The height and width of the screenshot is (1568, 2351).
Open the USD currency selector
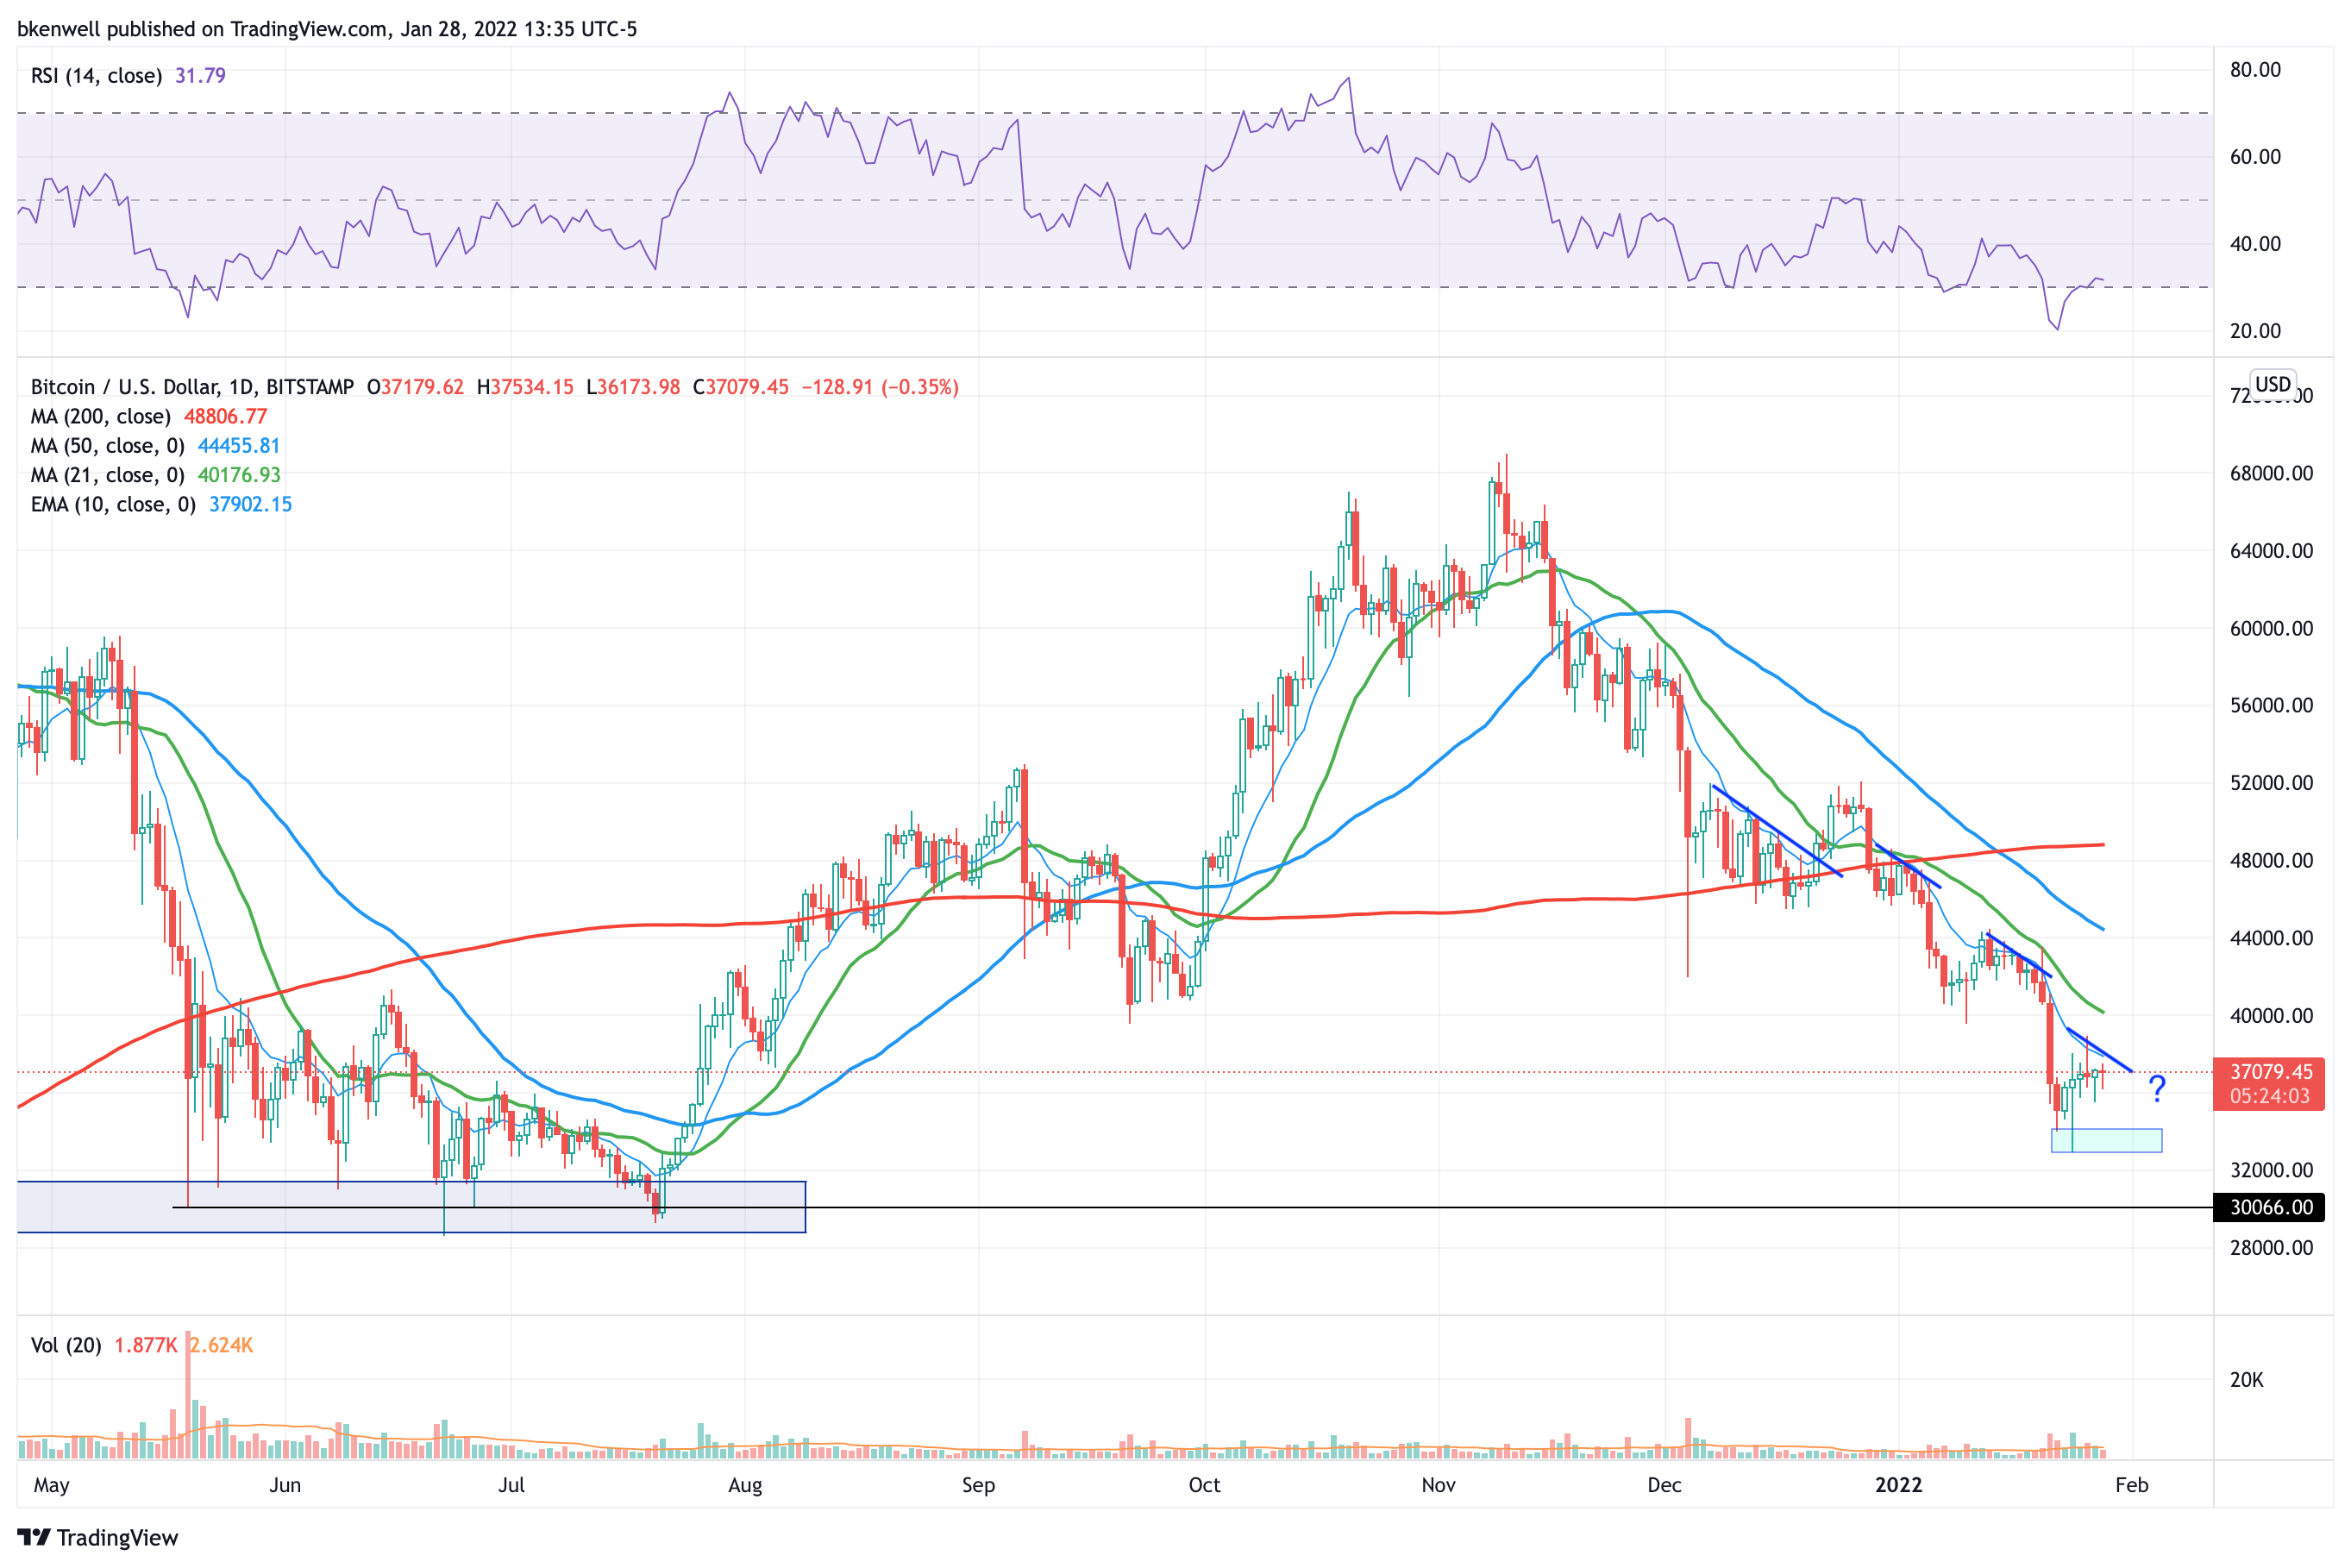(2272, 384)
